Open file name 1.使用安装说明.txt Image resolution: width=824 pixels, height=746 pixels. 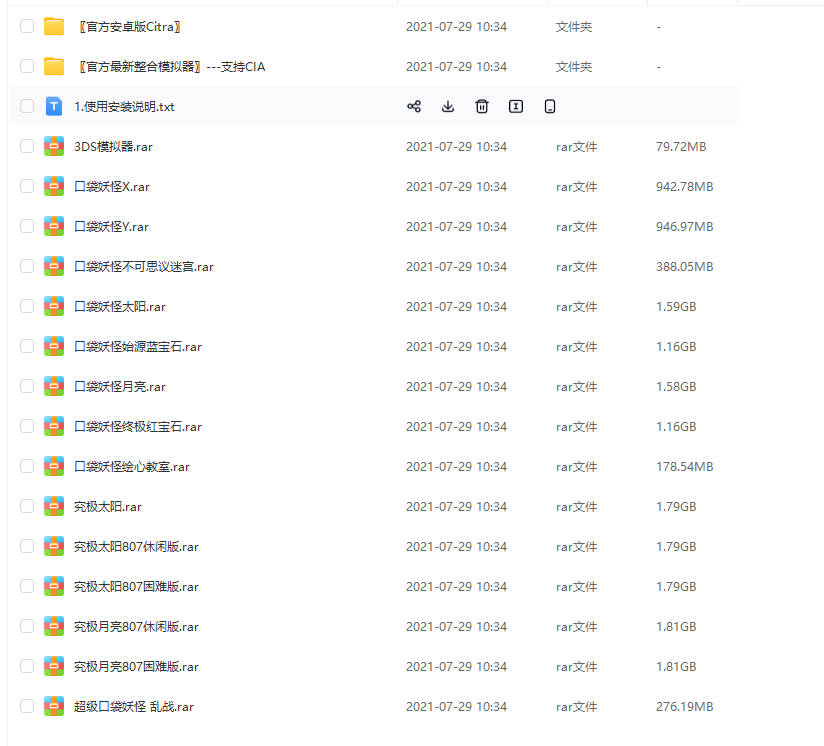pyautogui.click(x=124, y=107)
